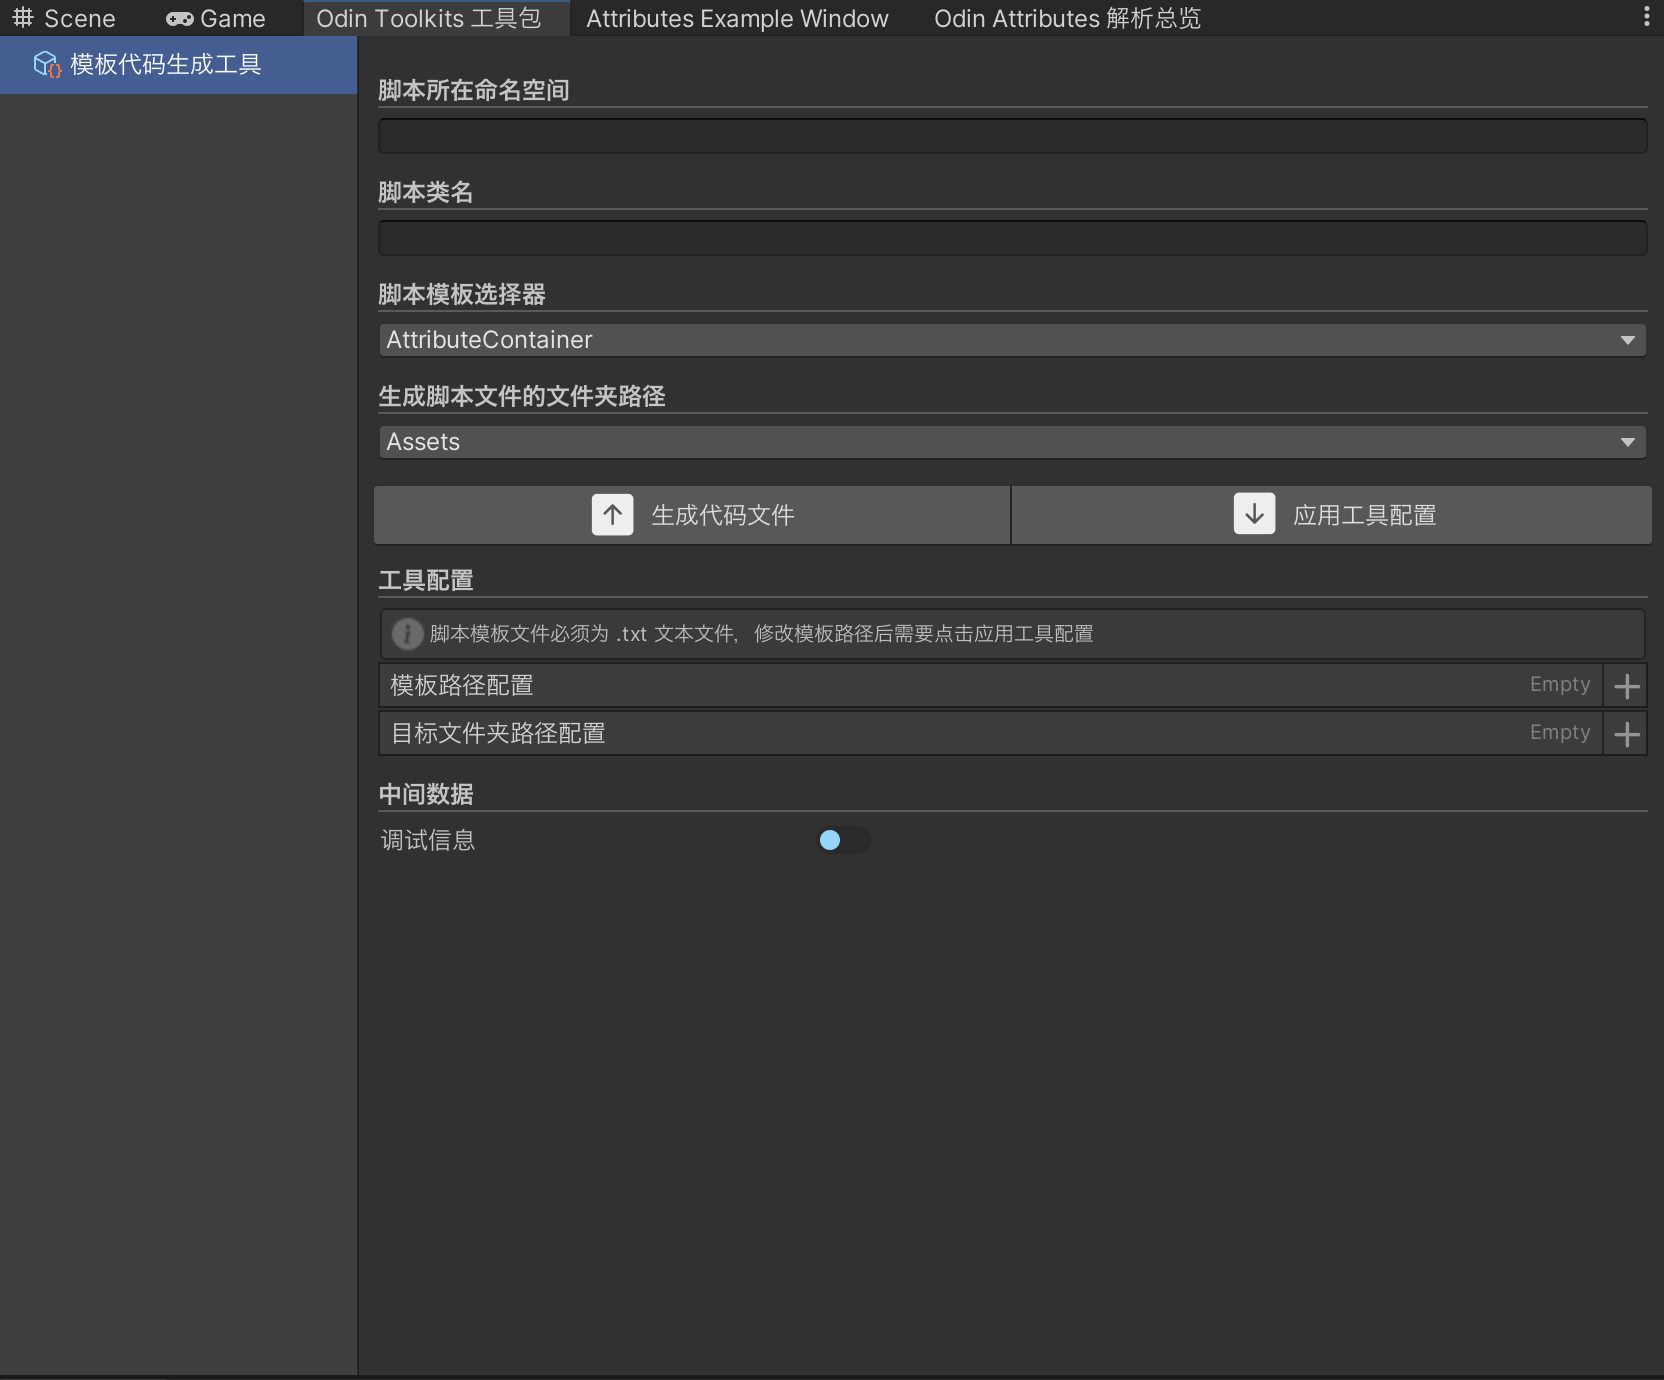
Task: Click the Game tab controller icon
Action: pyautogui.click(x=179, y=18)
